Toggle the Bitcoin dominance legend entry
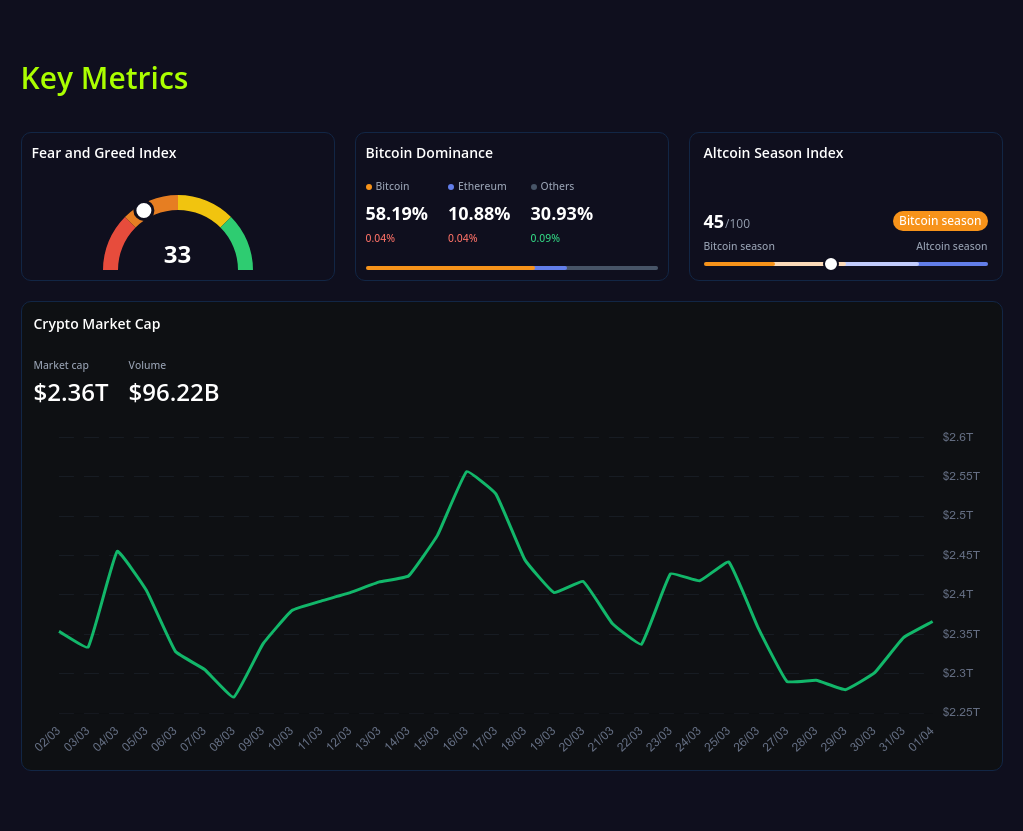The height and width of the screenshot is (831, 1023). [386, 186]
